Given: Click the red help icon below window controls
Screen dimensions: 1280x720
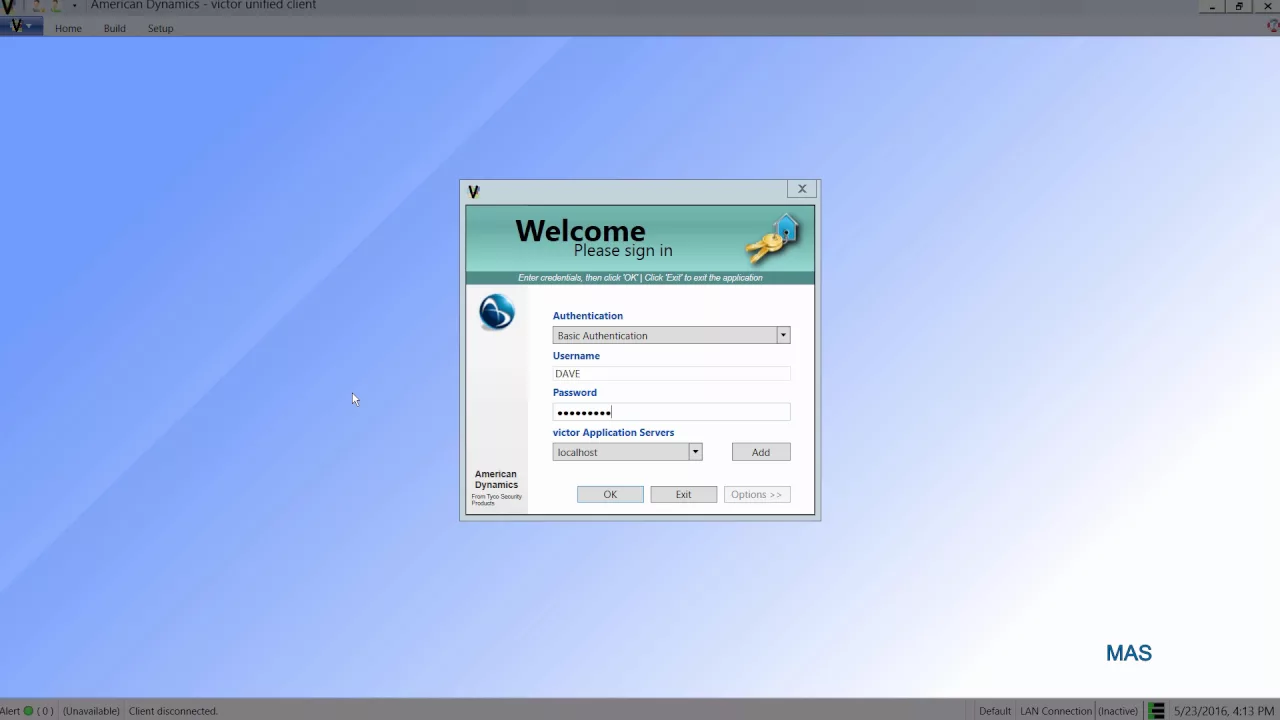Looking at the screenshot, I should [x=1273, y=27].
